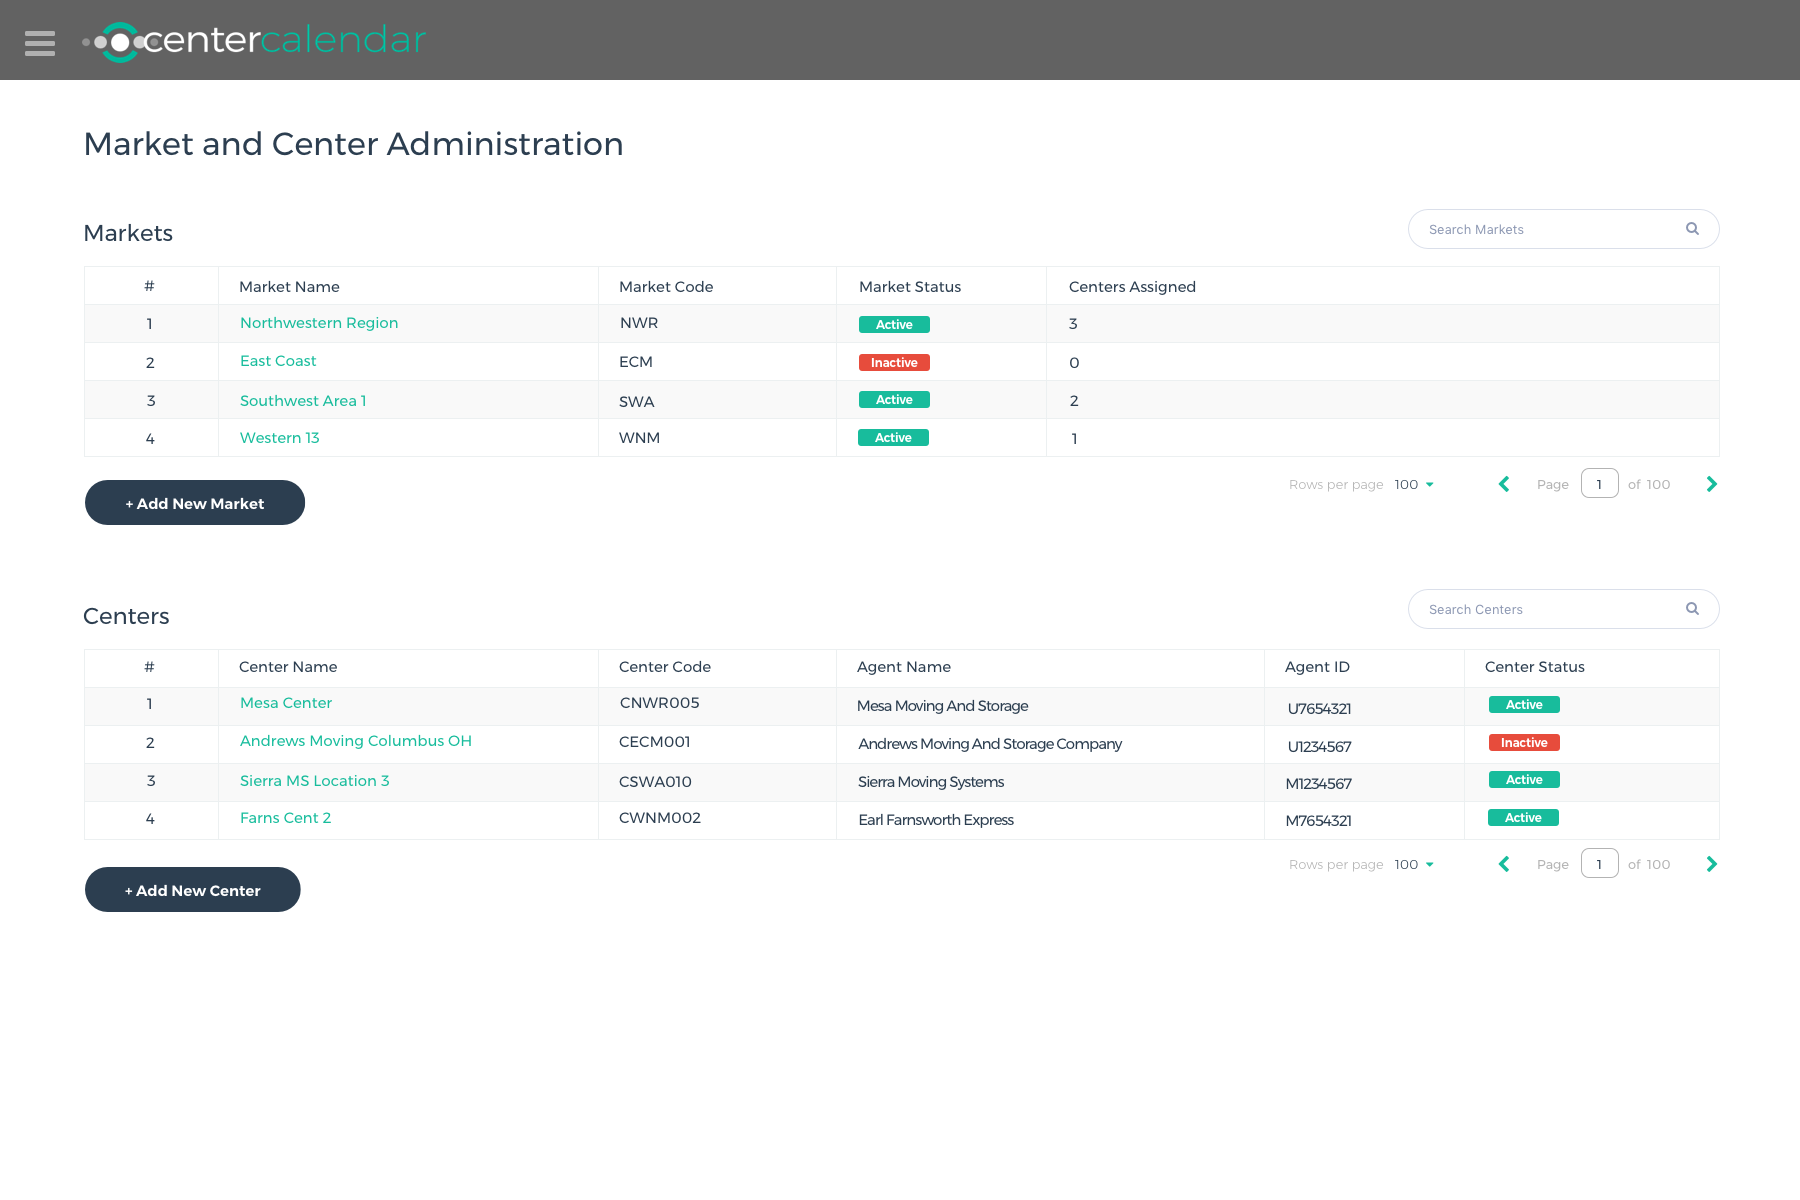Click the WNM market code cell
Screen dimensions: 1800x1200
click(x=640, y=438)
